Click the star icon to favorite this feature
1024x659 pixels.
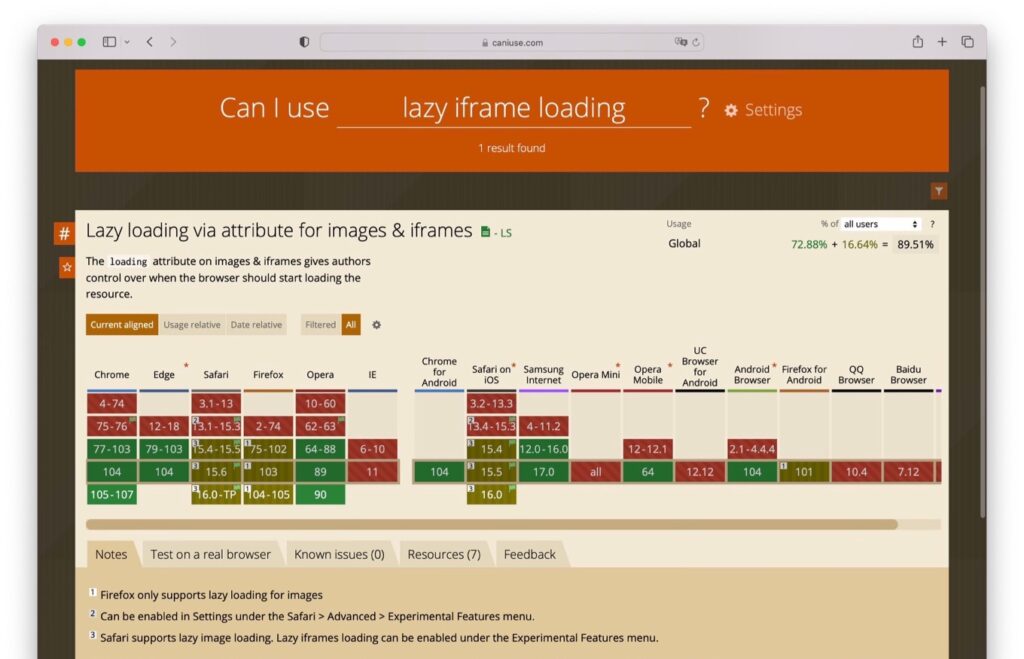click(64, 266)
